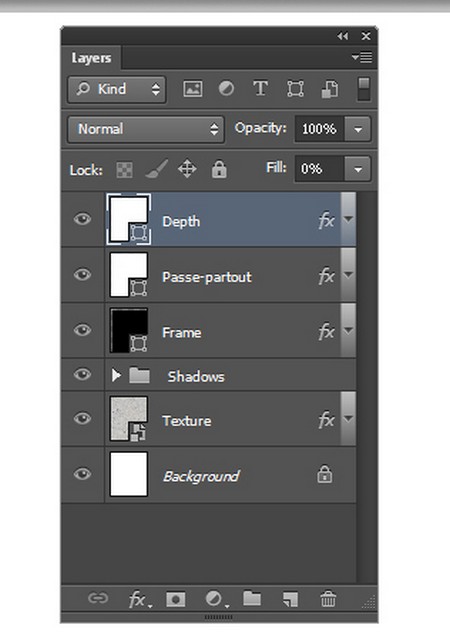Hide the Texture layer
450x642 pixels.
pyautogui.click(x=82, y=418)
